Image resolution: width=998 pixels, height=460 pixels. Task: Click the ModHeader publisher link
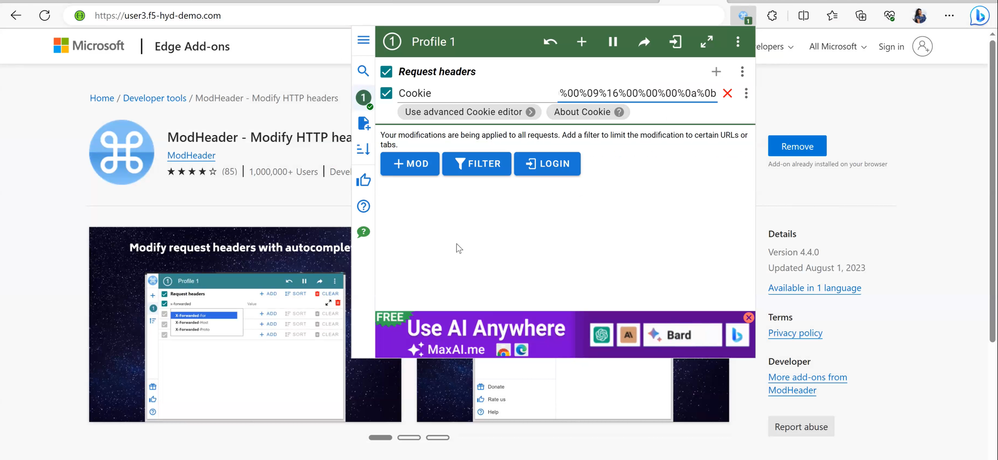click(x=191, y=156)
